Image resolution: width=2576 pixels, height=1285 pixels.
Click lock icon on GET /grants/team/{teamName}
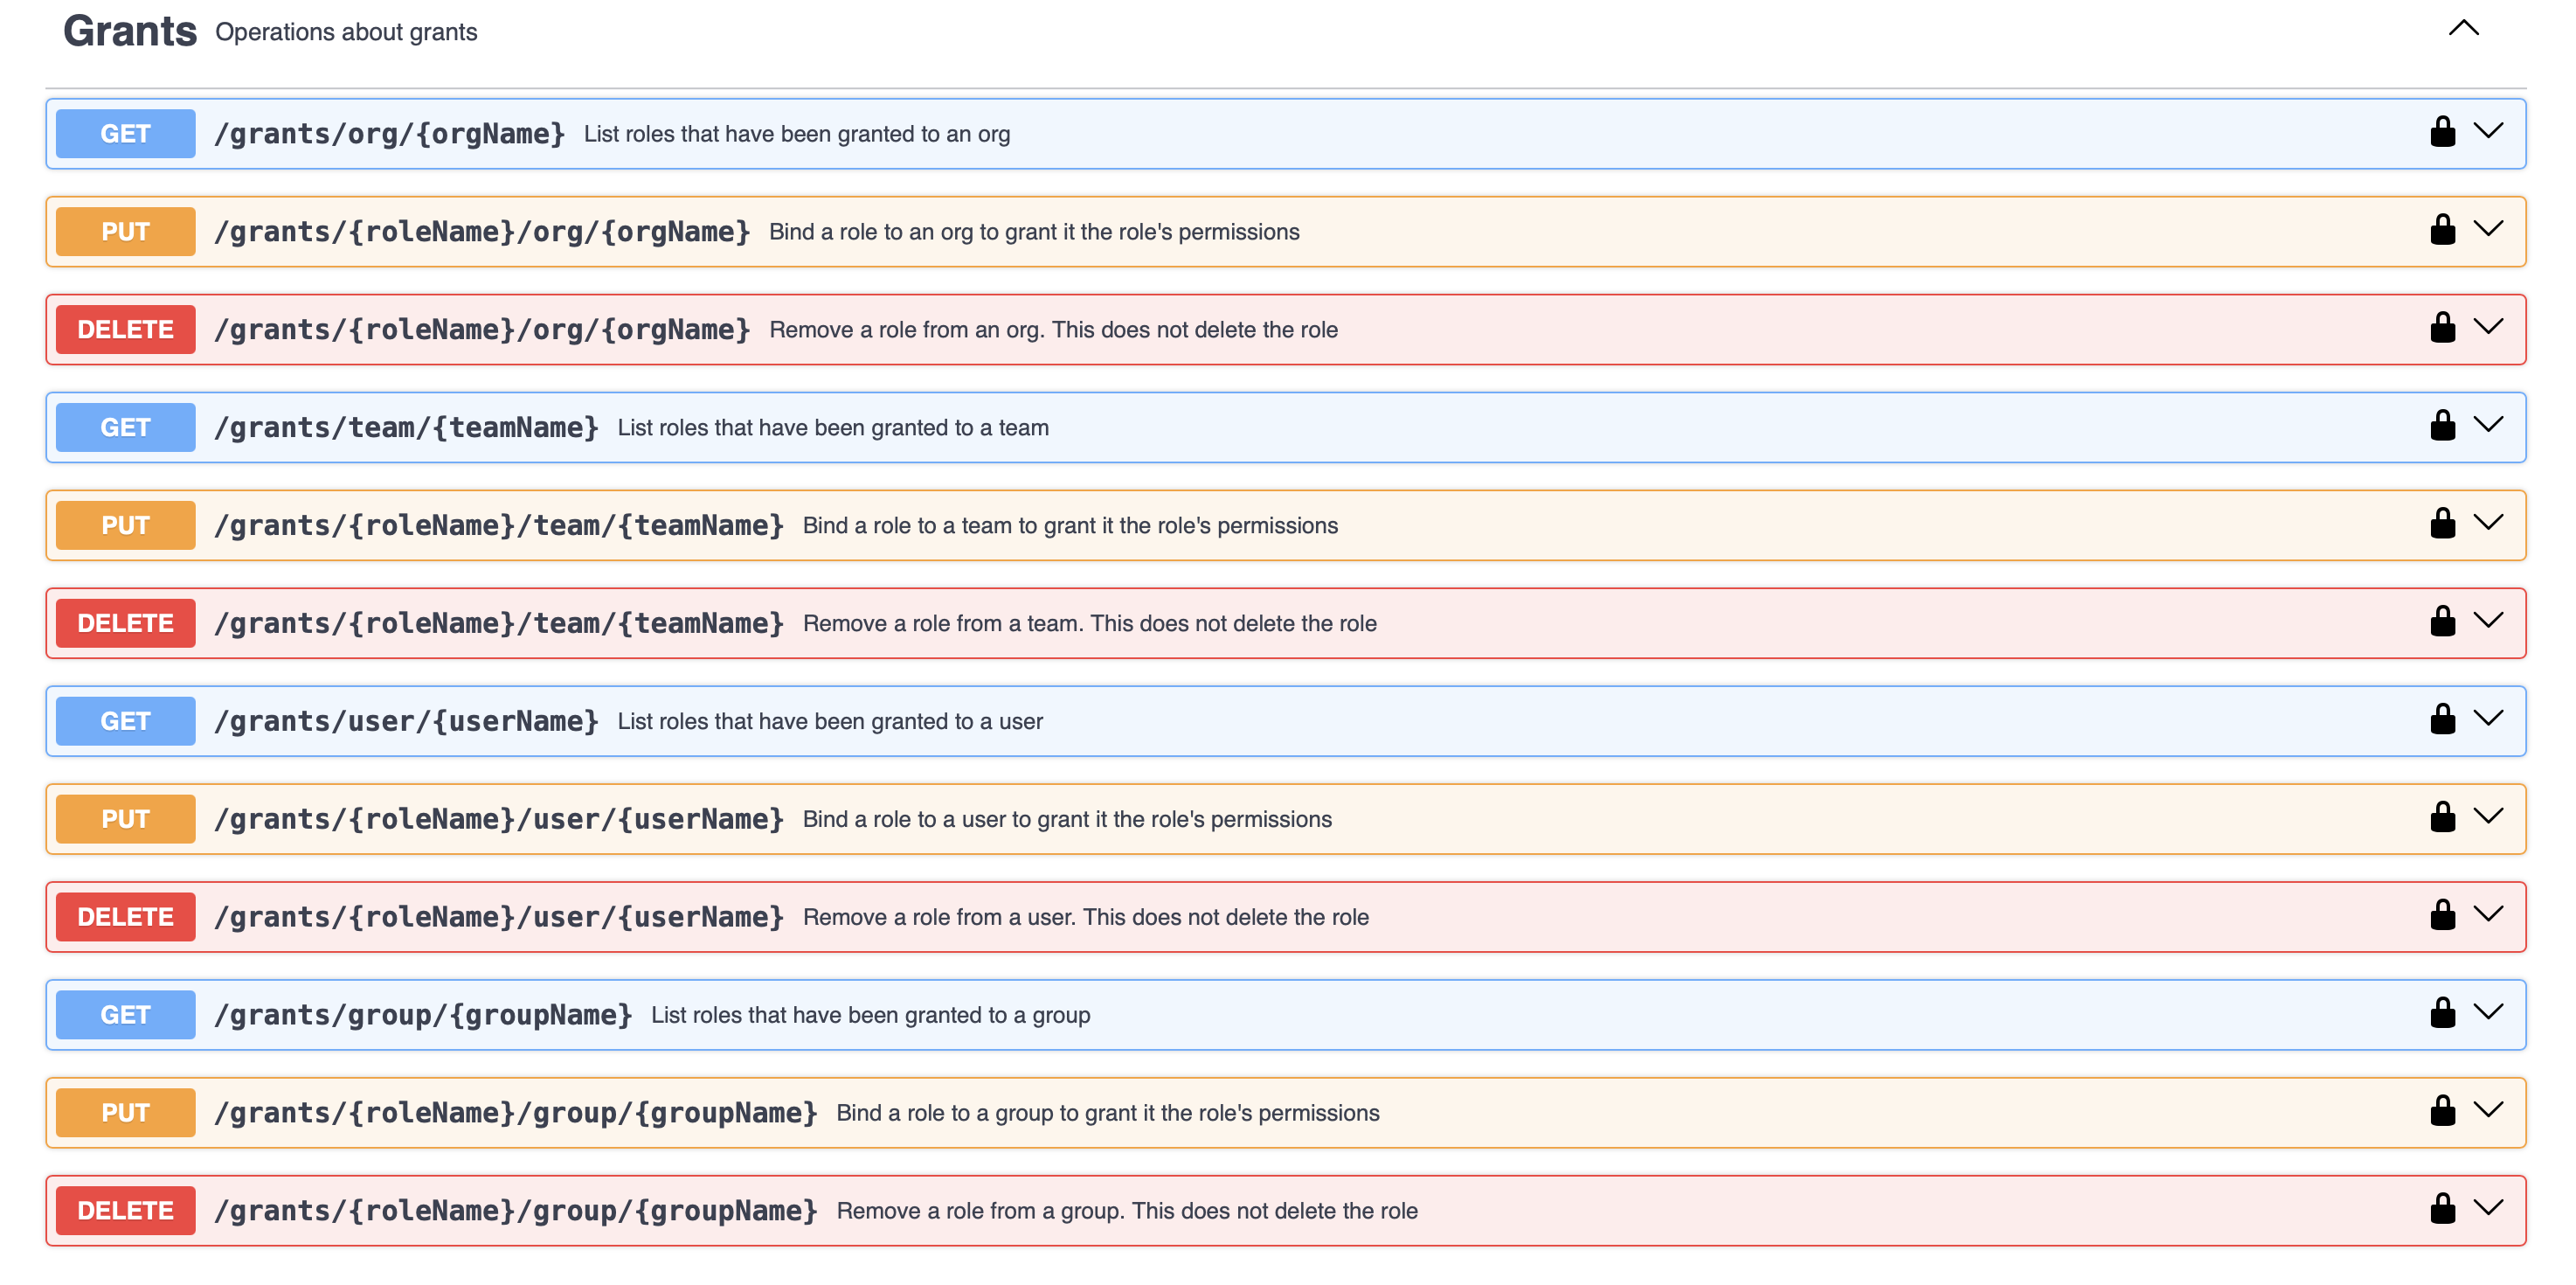(2442, 426)
